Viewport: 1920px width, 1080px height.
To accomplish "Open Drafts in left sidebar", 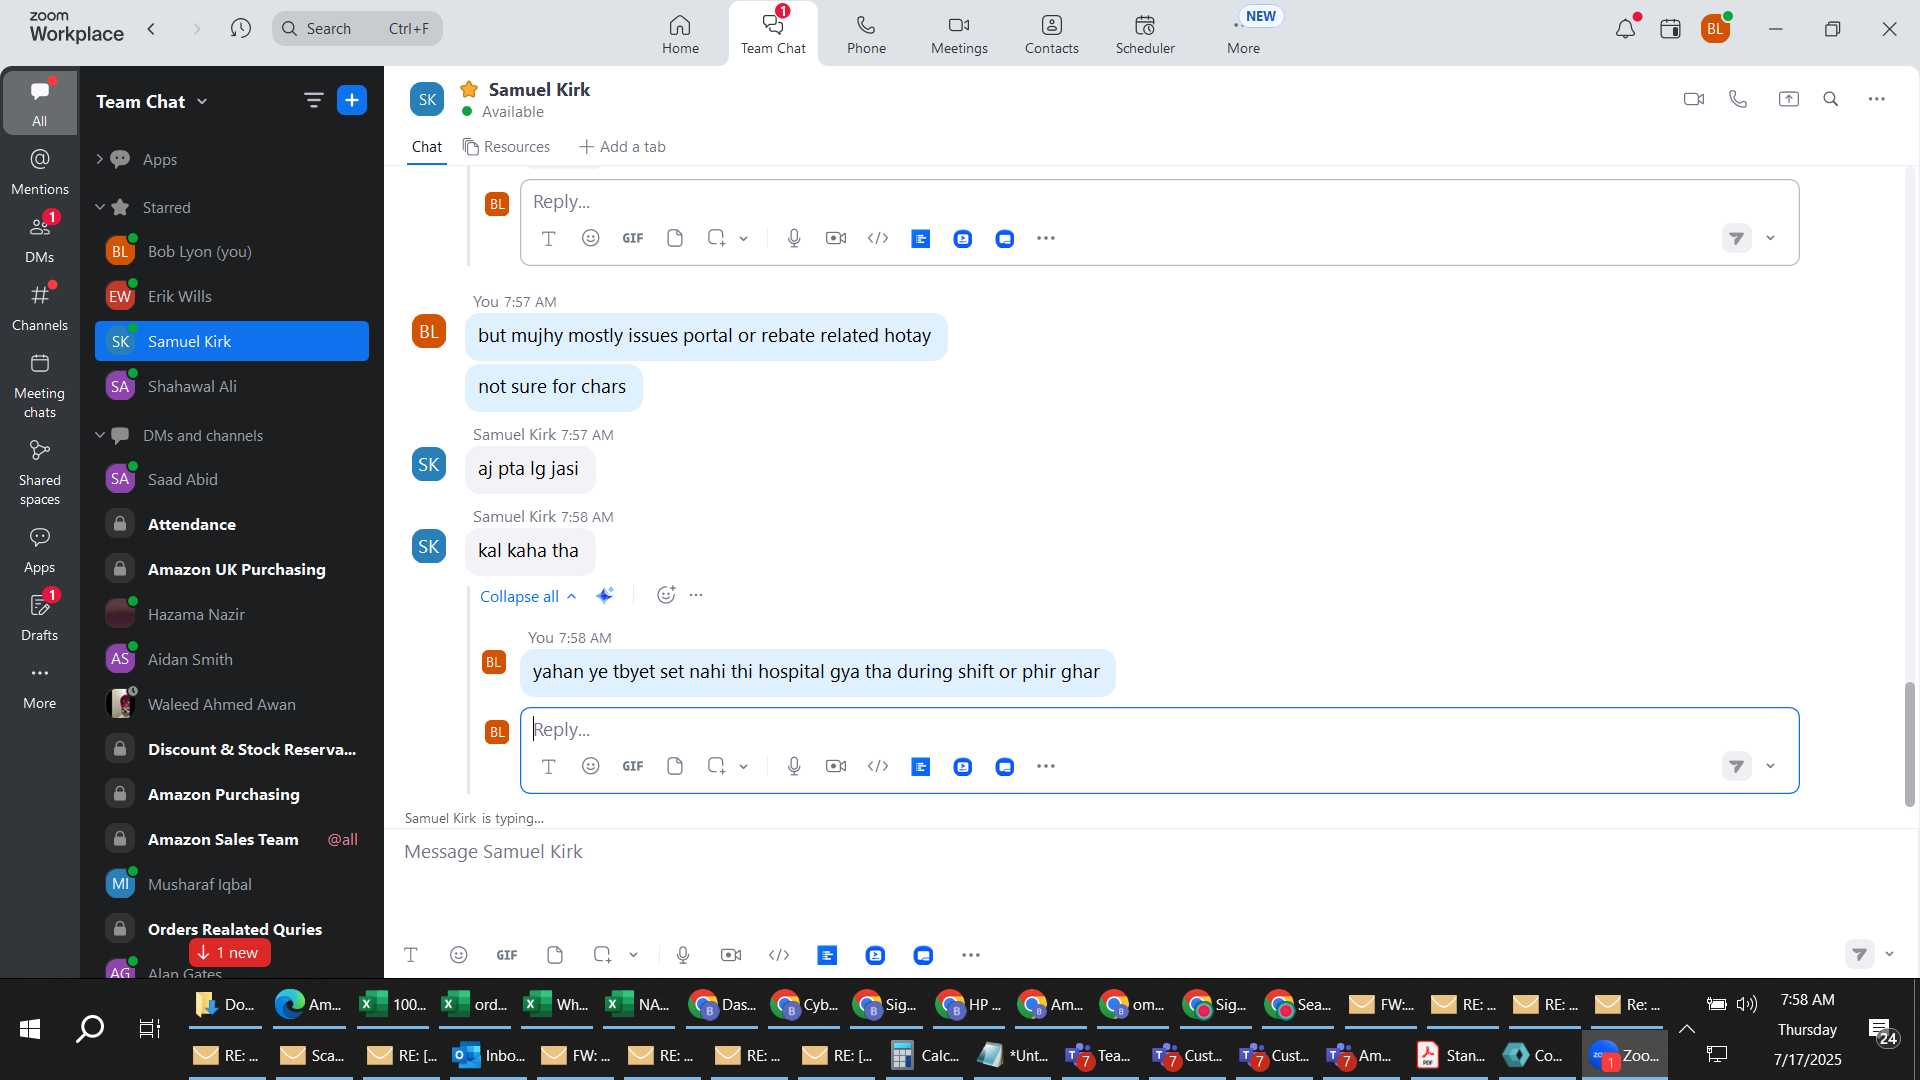I will [40, 617].
